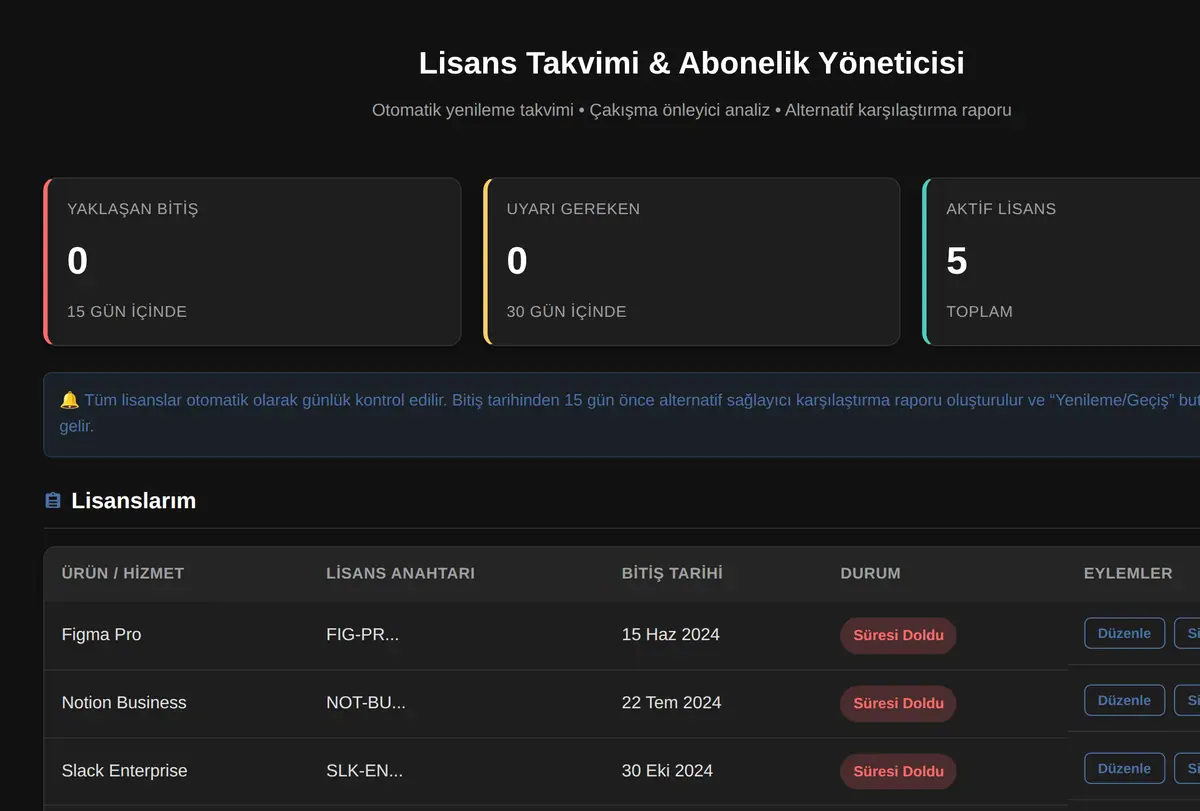
Task: Click the number 5 in Aktif Lisans
Action: pos(956,261)
